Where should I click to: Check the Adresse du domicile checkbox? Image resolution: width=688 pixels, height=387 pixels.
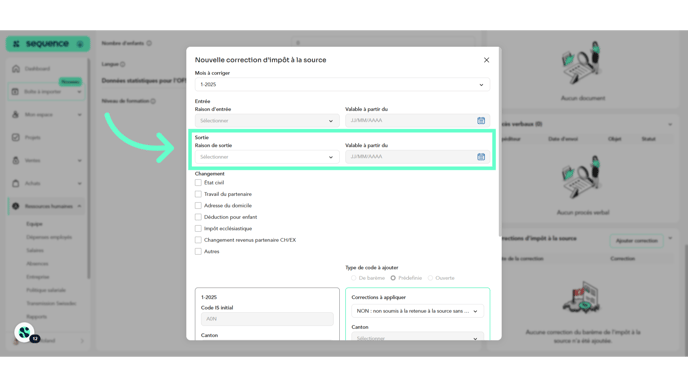point(198,205)
